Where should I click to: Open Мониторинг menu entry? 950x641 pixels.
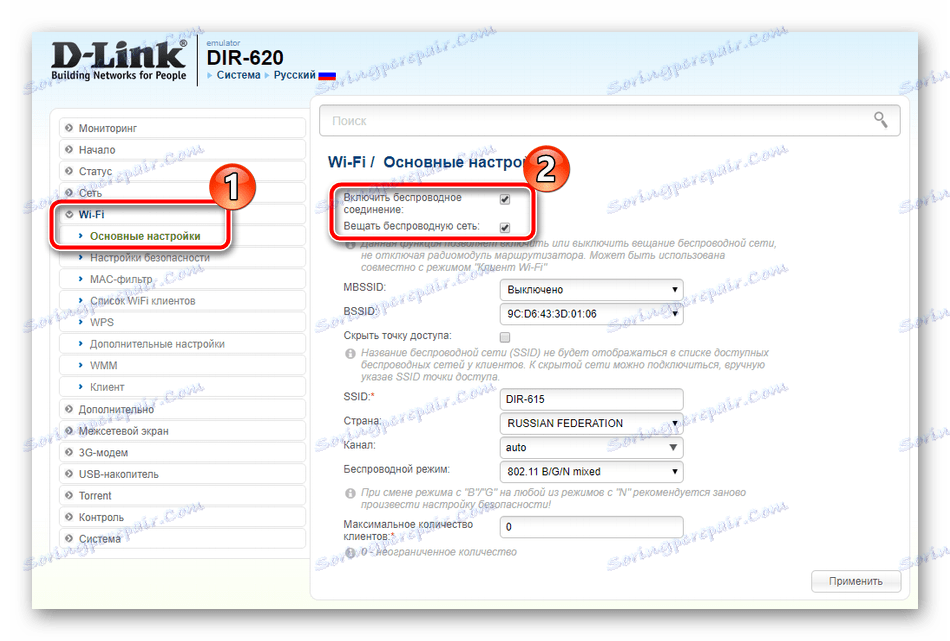click(x=182, y=128)
